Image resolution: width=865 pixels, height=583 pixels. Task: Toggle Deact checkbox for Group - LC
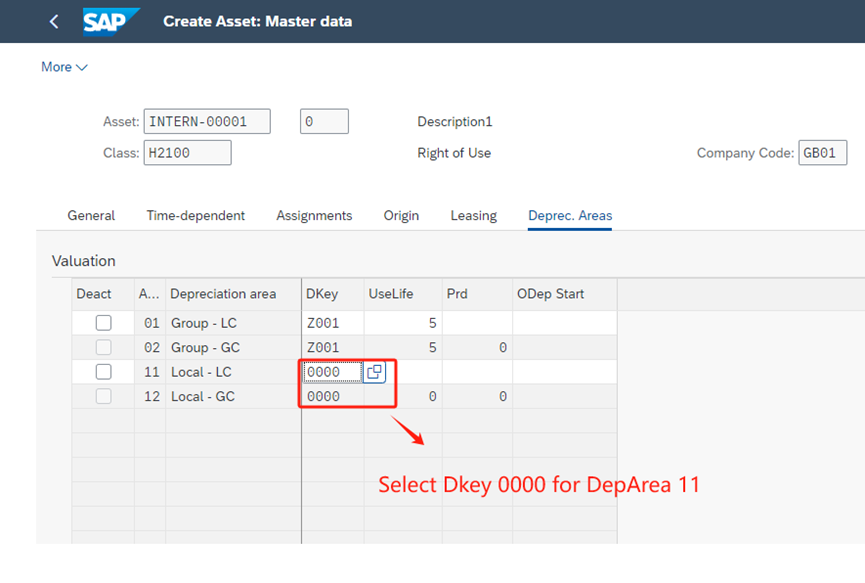(x=103, y=323)
